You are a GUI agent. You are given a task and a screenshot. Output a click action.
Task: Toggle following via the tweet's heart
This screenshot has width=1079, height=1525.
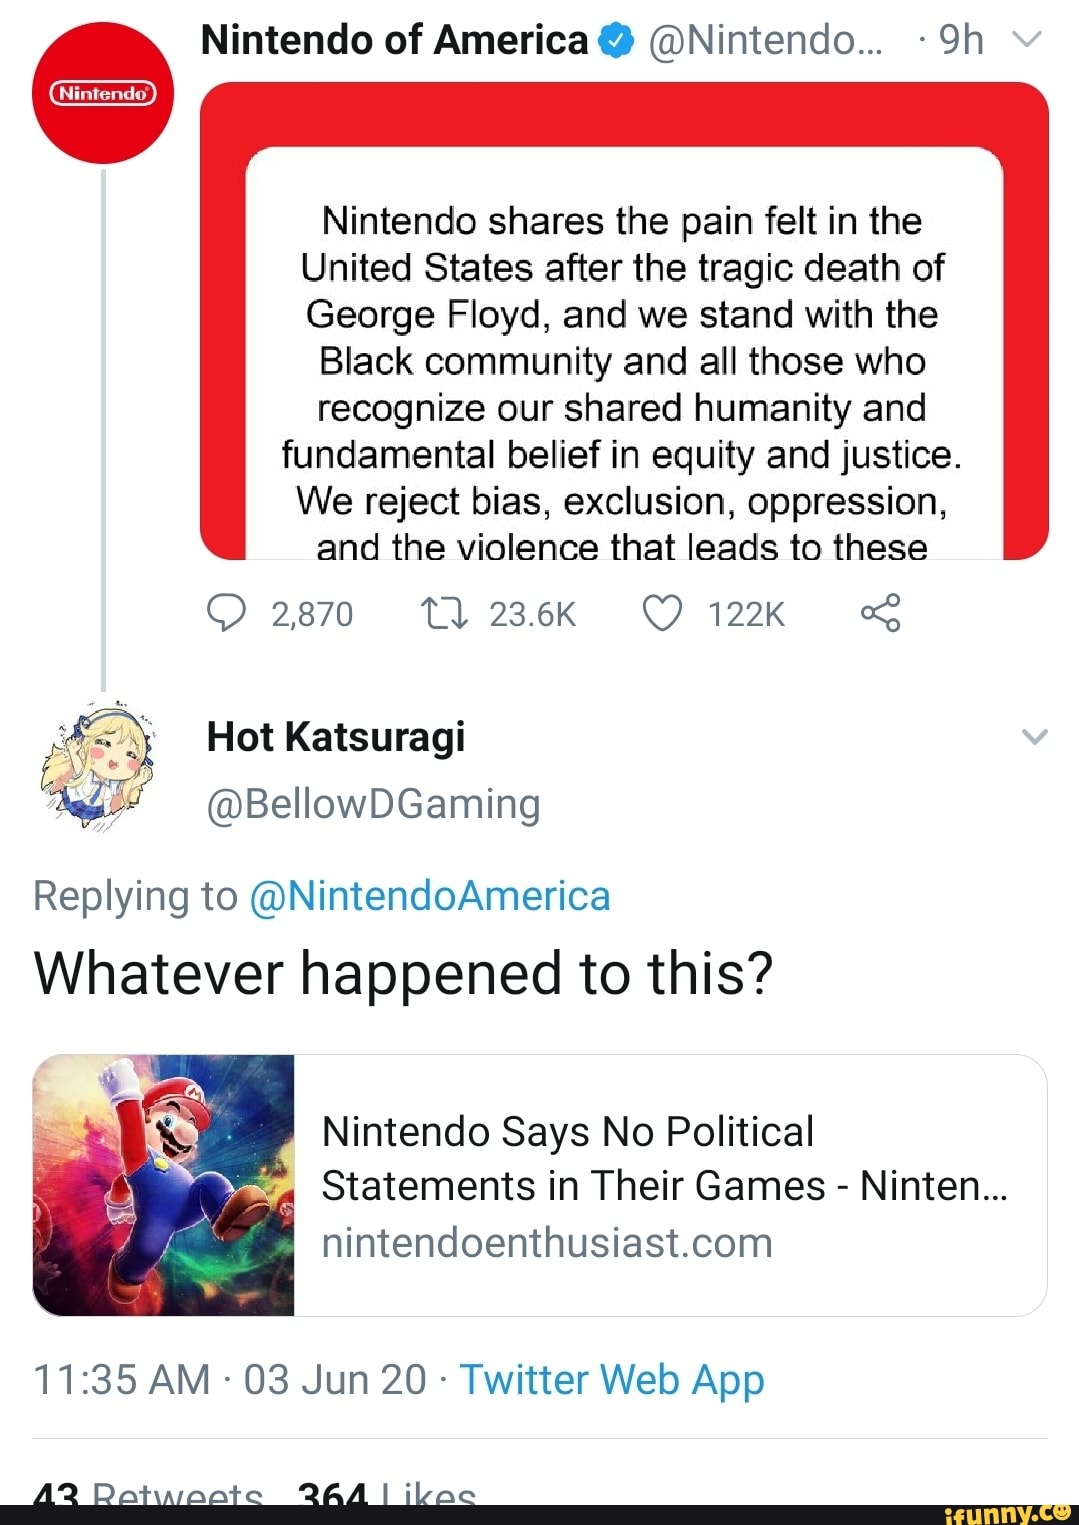(664, 614)
